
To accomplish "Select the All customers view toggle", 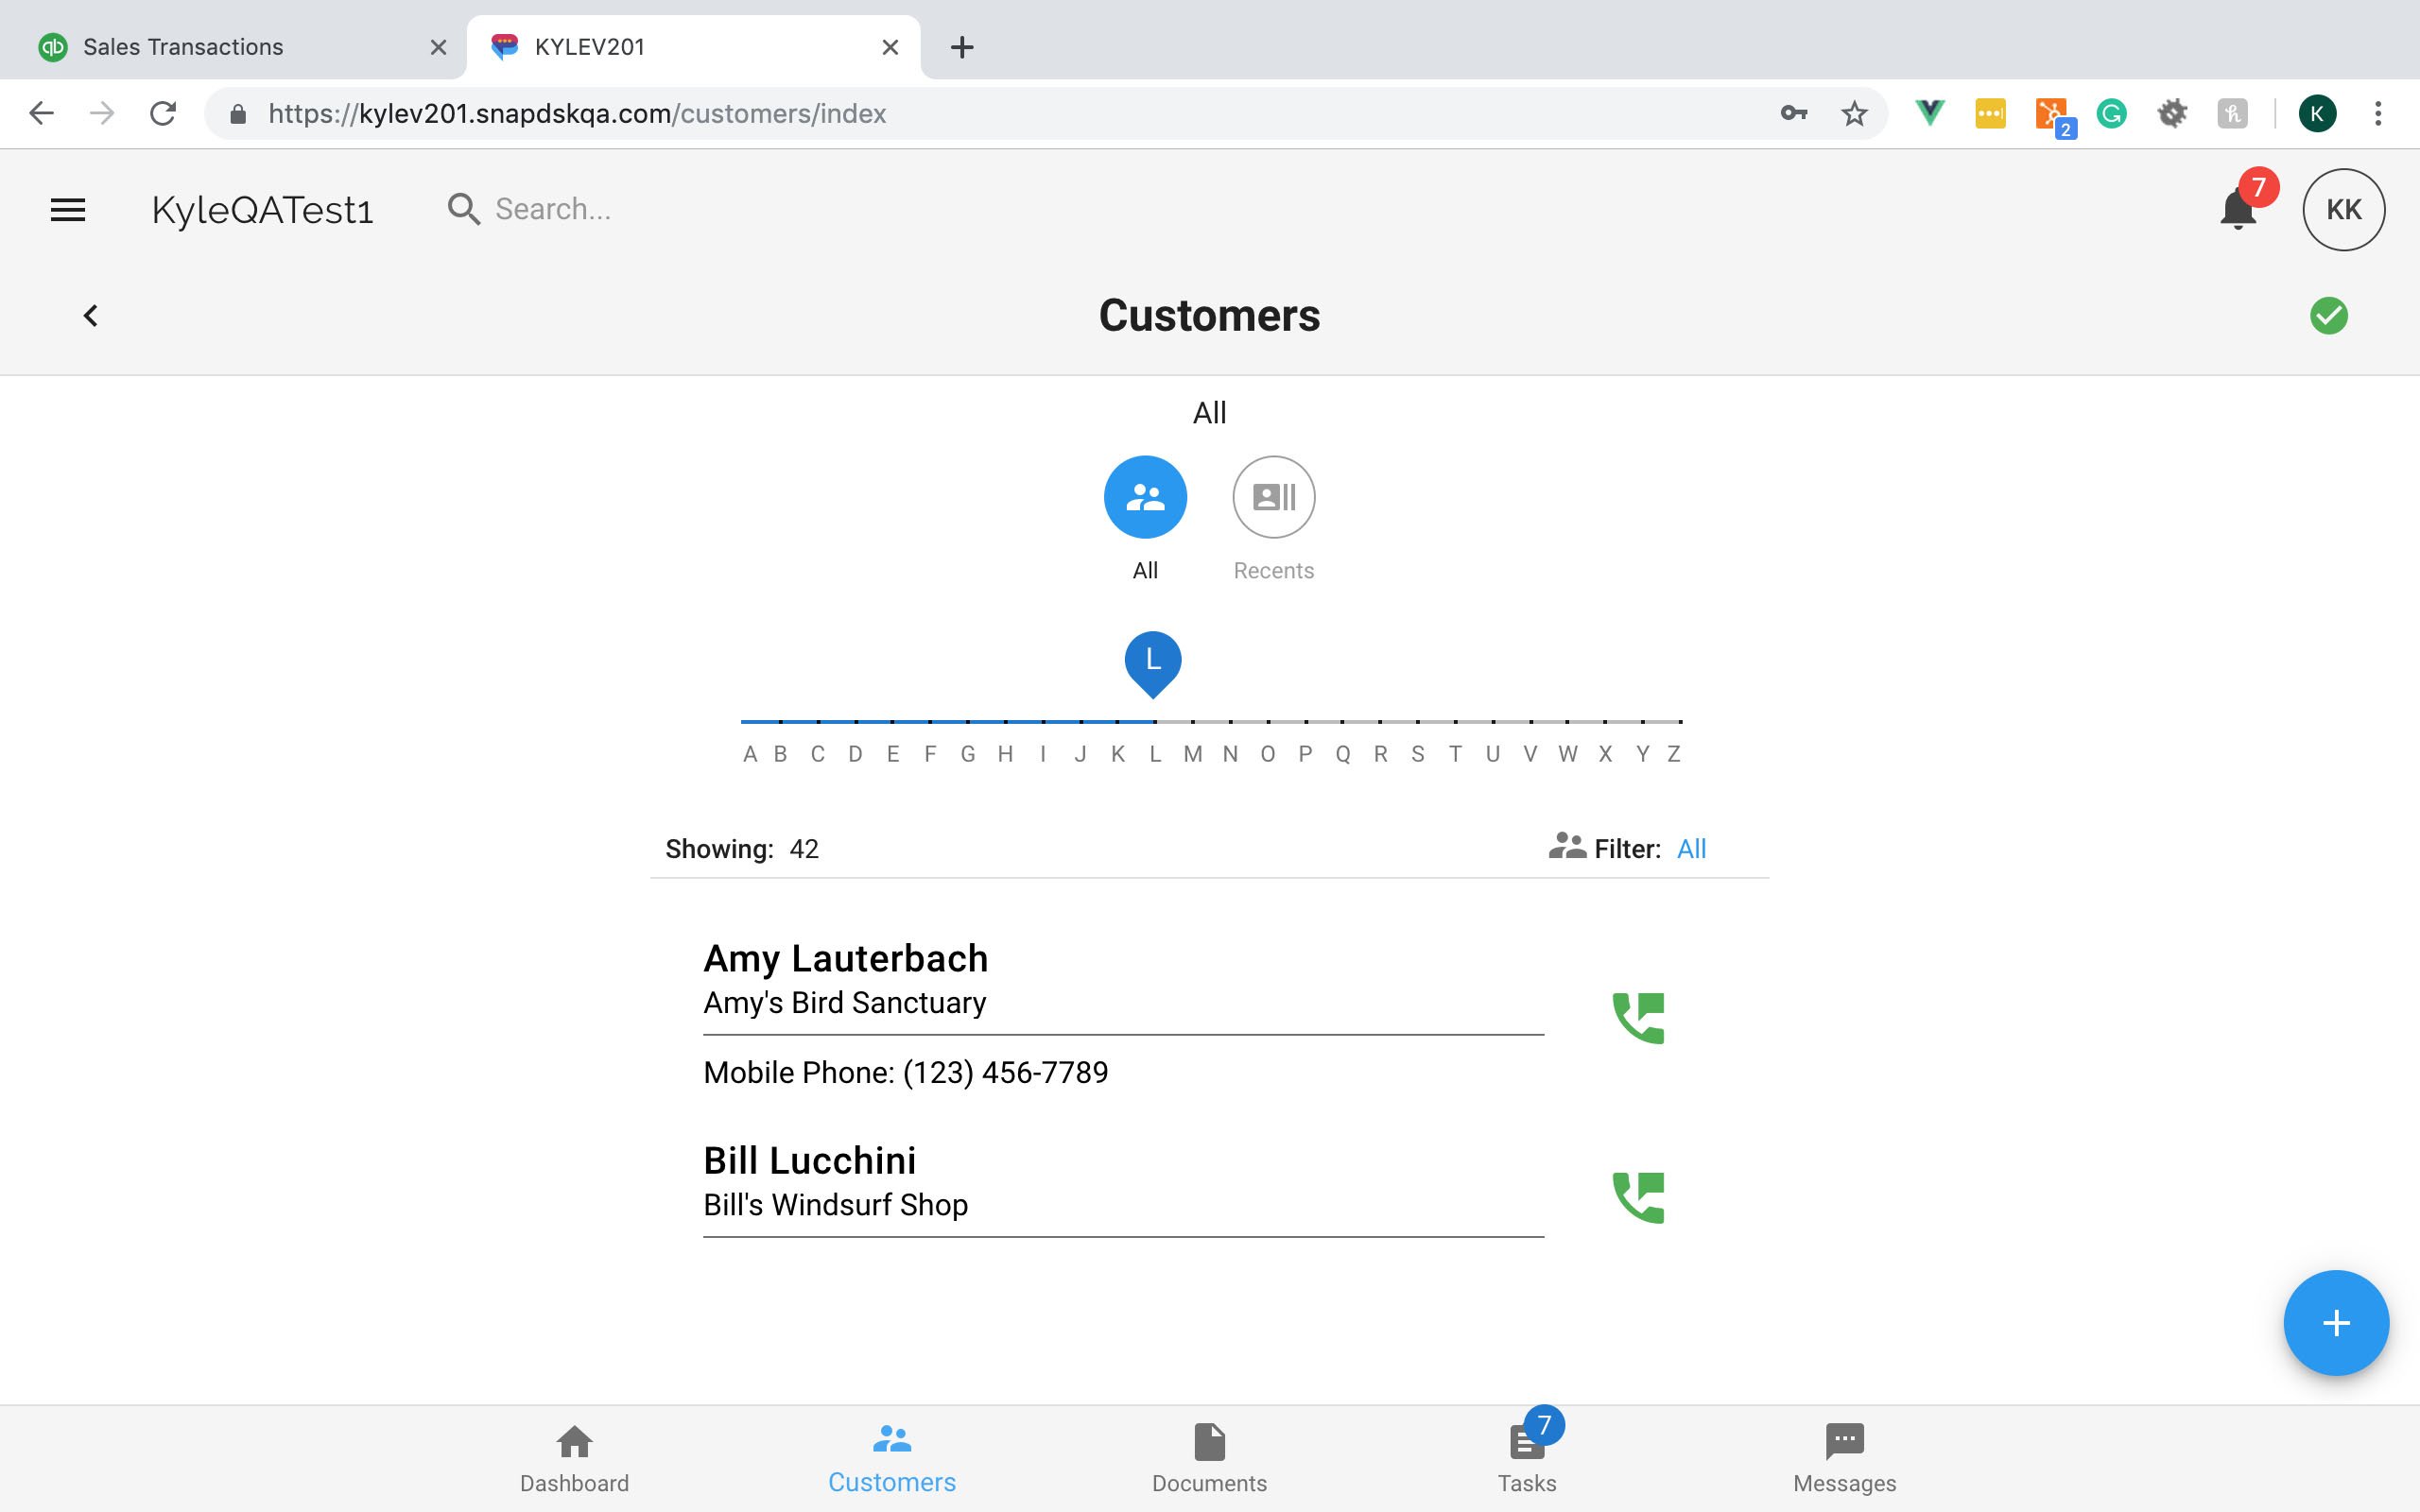I will point(1145,497).
